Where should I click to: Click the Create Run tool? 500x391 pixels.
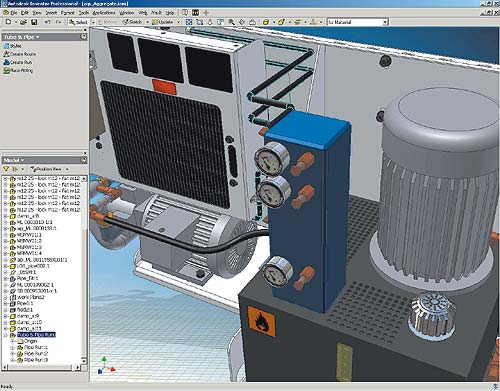pos(18,62)
